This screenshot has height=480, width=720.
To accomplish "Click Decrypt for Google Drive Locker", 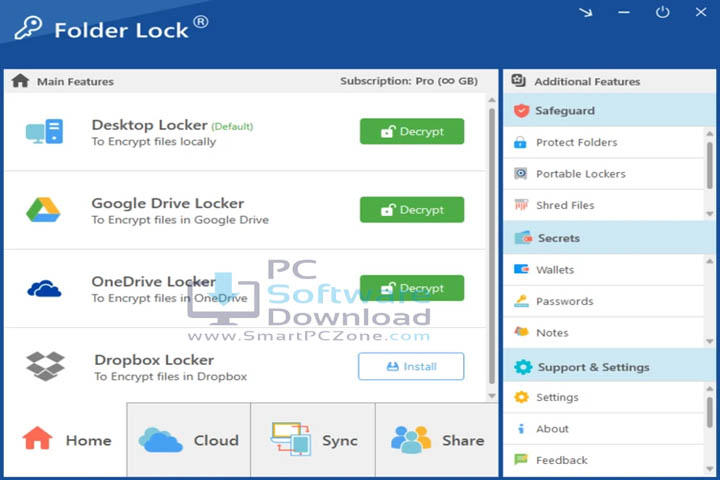I will point(412,210).
